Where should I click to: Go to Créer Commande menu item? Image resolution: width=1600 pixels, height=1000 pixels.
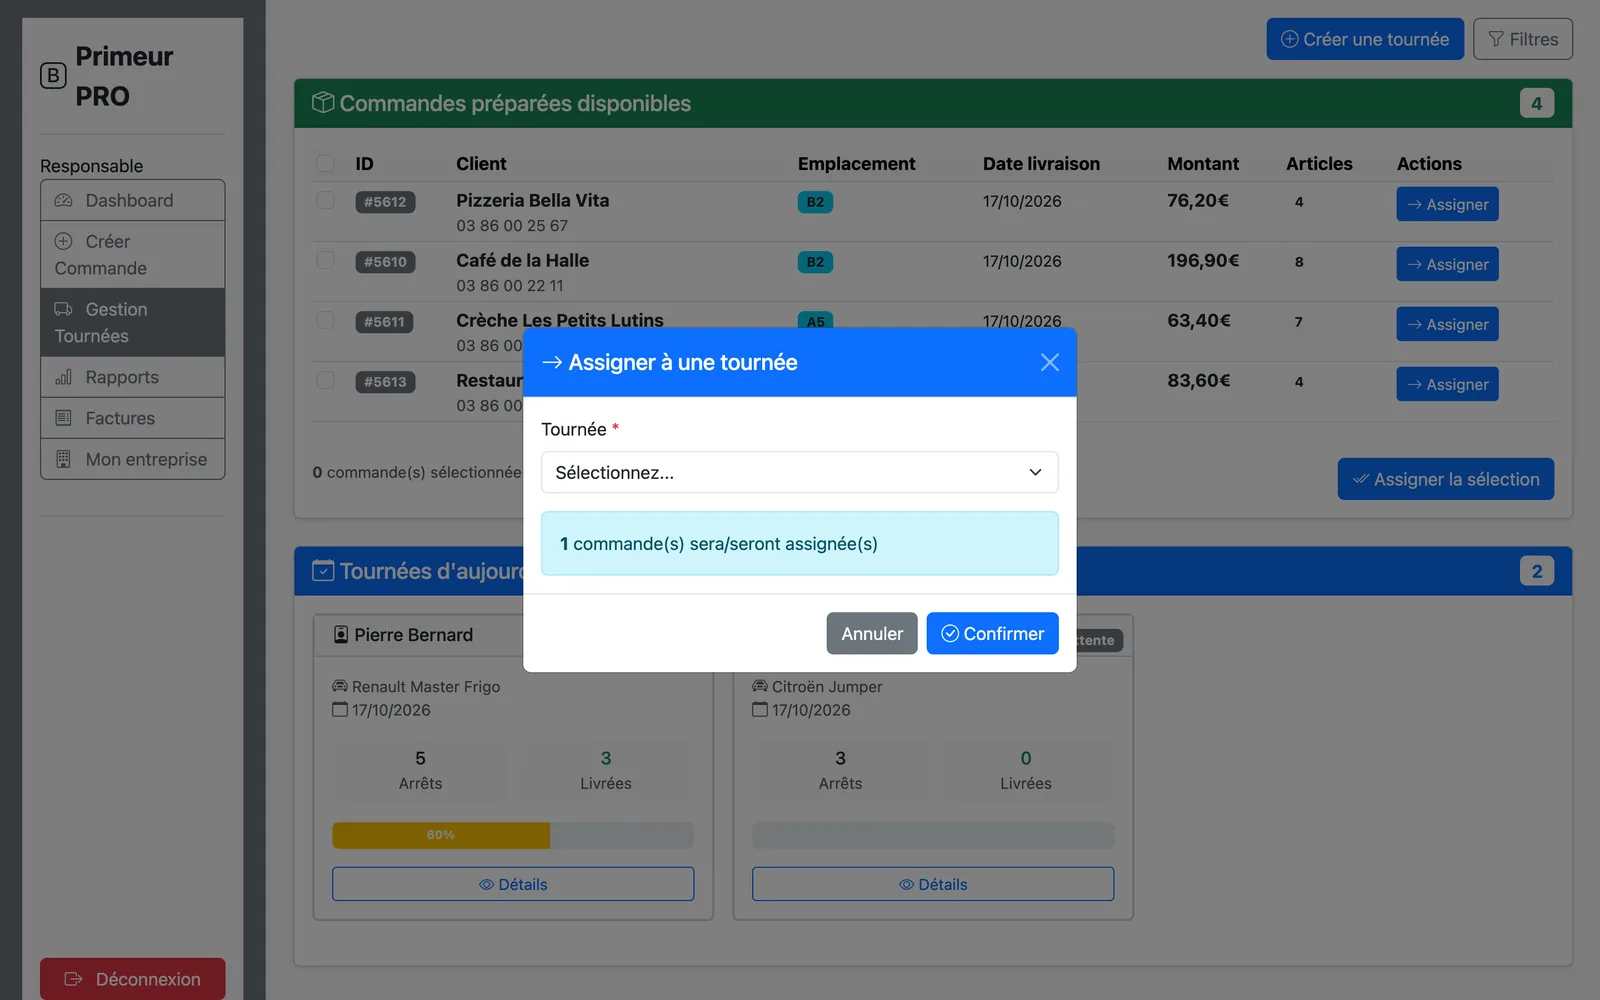tap(132, 255)
